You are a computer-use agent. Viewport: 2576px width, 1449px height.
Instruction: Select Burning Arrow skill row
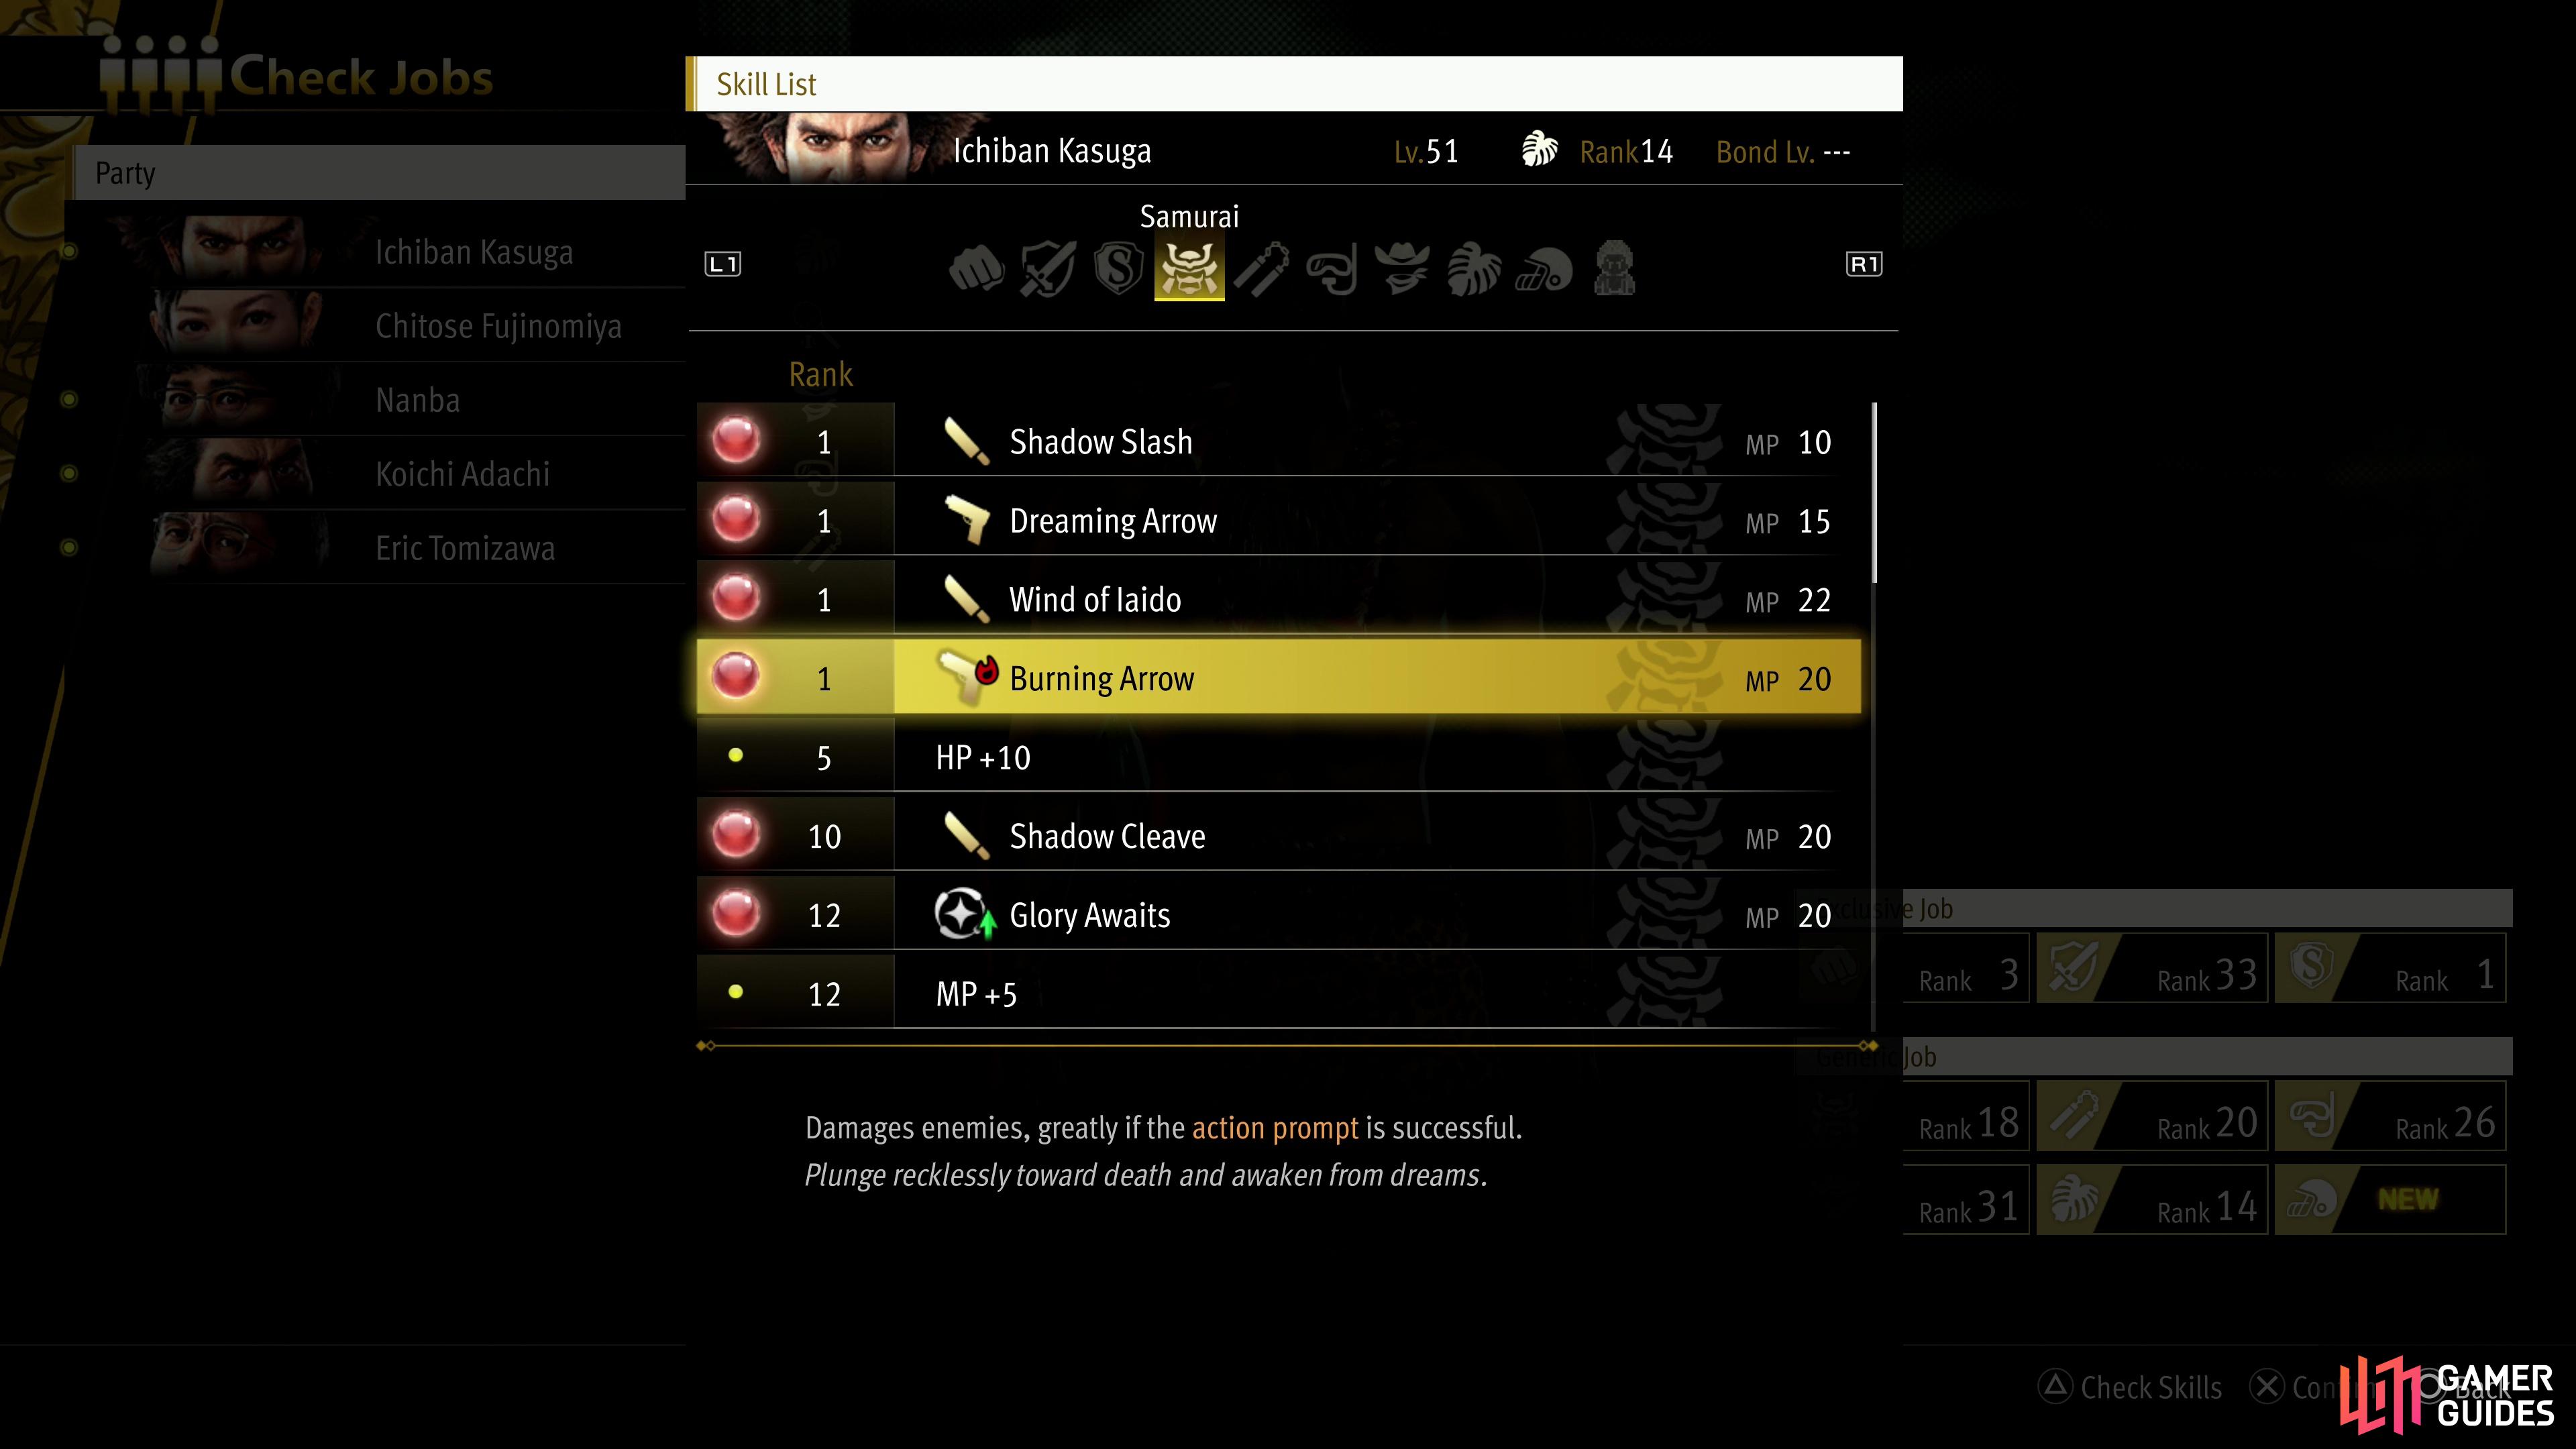pyautogui.click(x=1288, y=678)
